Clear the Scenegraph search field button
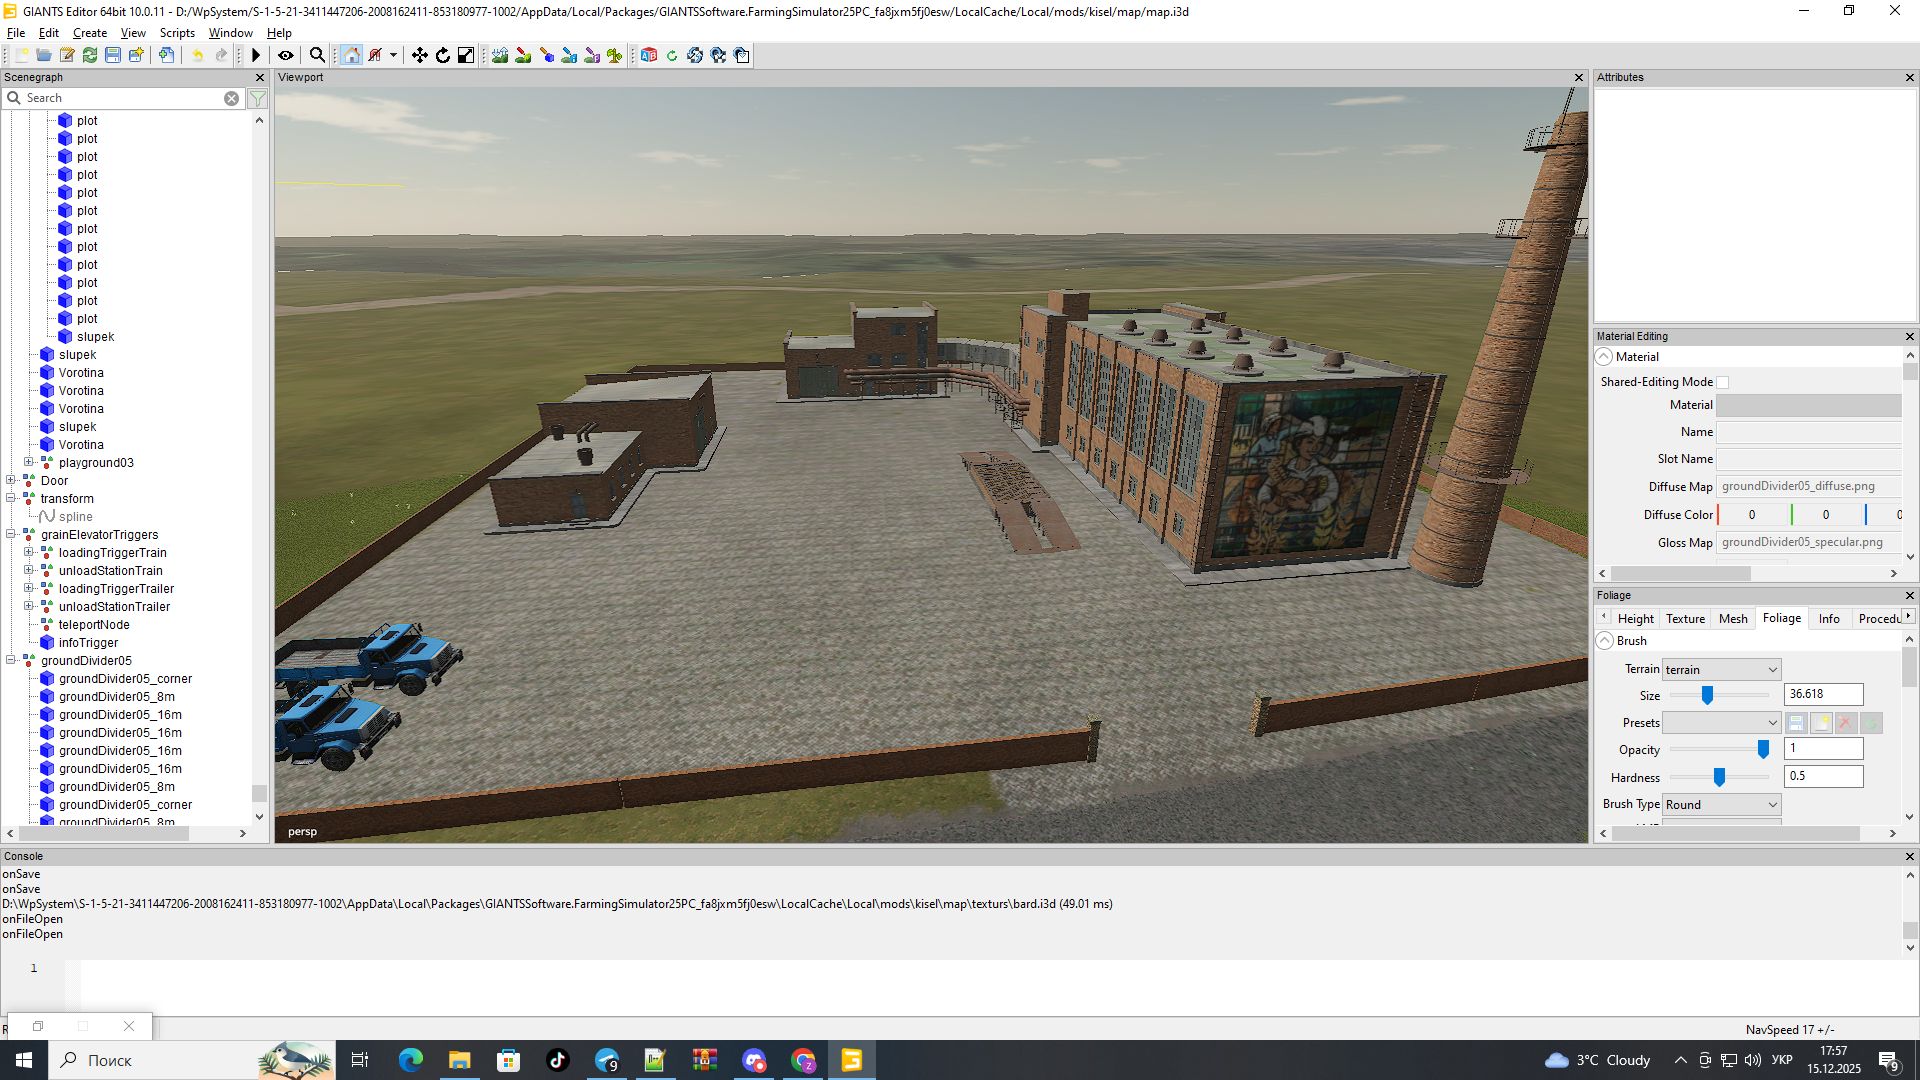 [231, 98]
